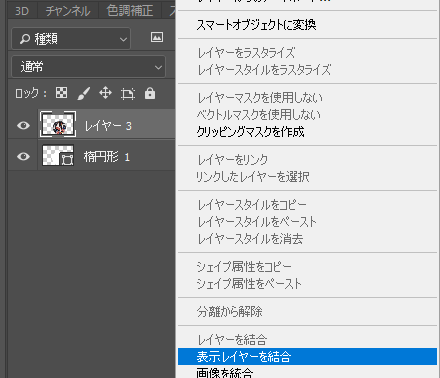Choose レイヤーをラスタライズ menu entry
The height and width of the screenshot is (378, 440).
[307, 53]
